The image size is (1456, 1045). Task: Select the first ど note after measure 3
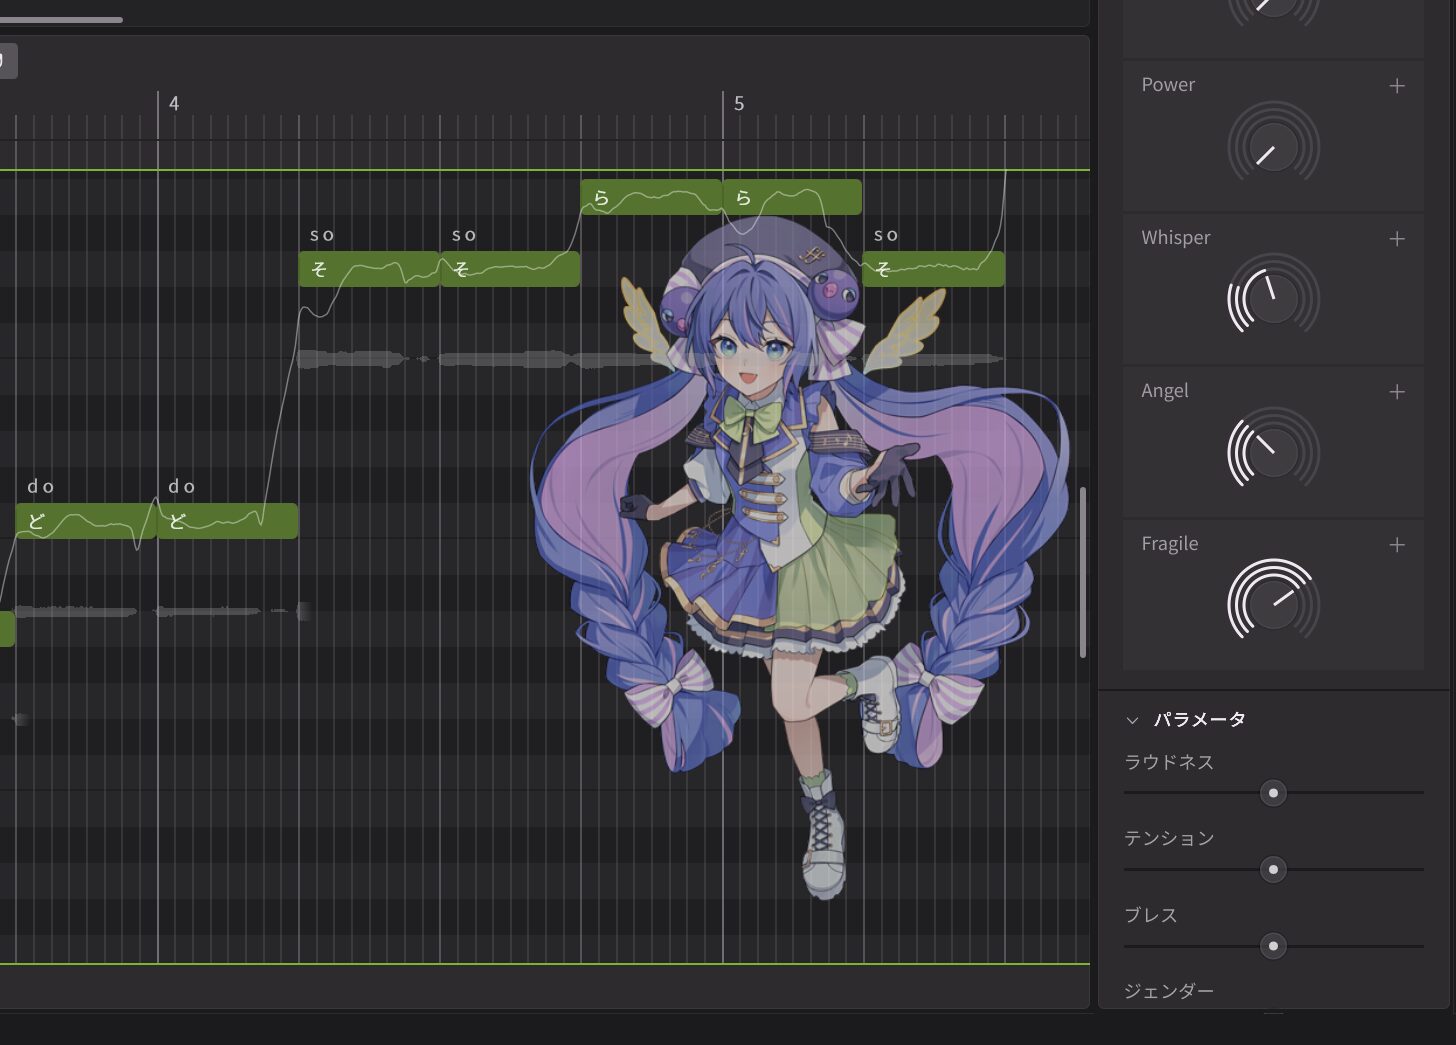point(86,521)
